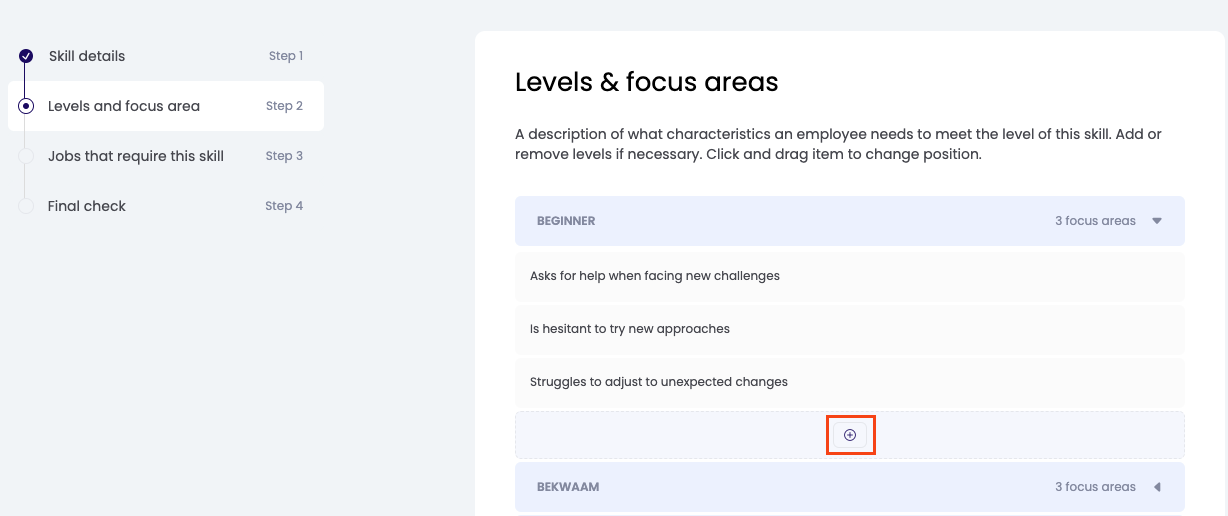Collapse the Beginner level arrow
The width and height of the screenshot is (1228, 516).
pyautogui.click(x=1157, y=221)
